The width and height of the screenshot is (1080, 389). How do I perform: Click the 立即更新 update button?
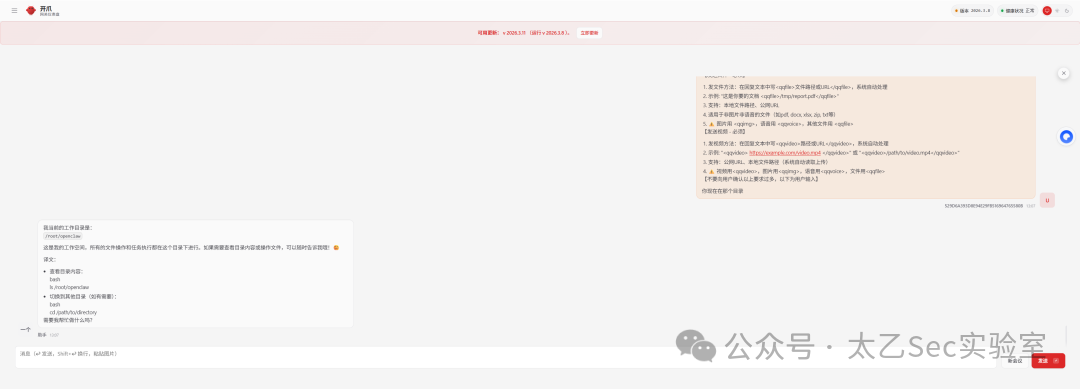coord(589,32)
